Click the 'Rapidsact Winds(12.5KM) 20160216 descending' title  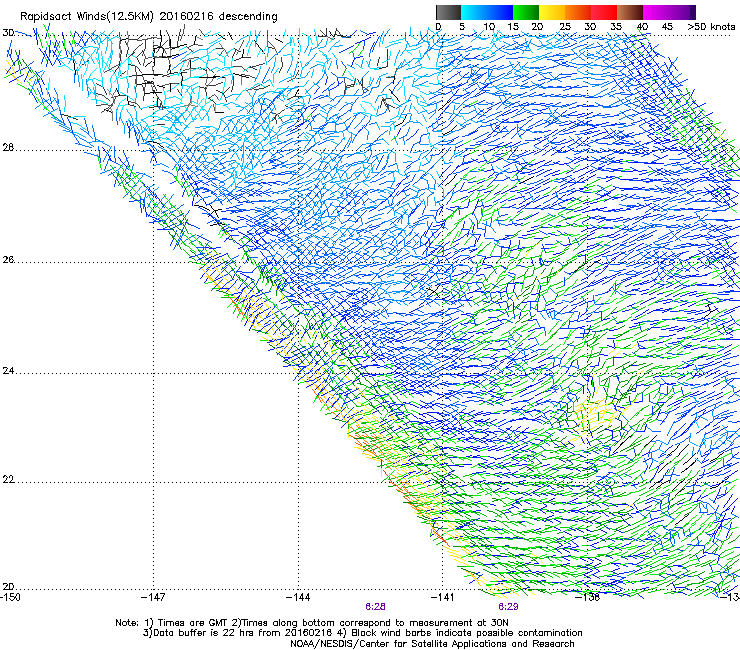tap(149, 17)
